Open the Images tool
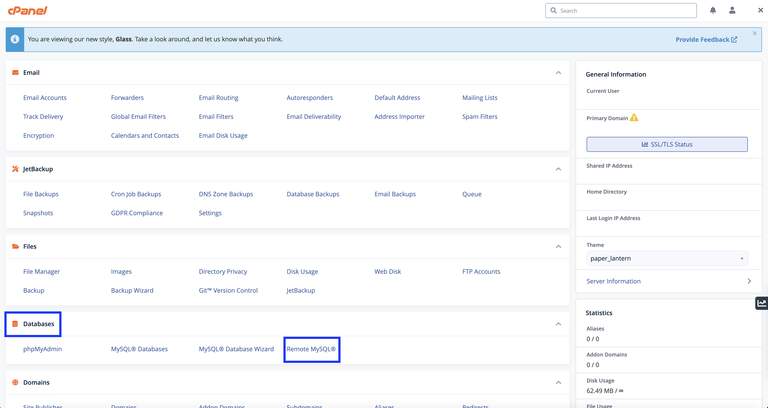Screen dimensions: 768x408 121,272
